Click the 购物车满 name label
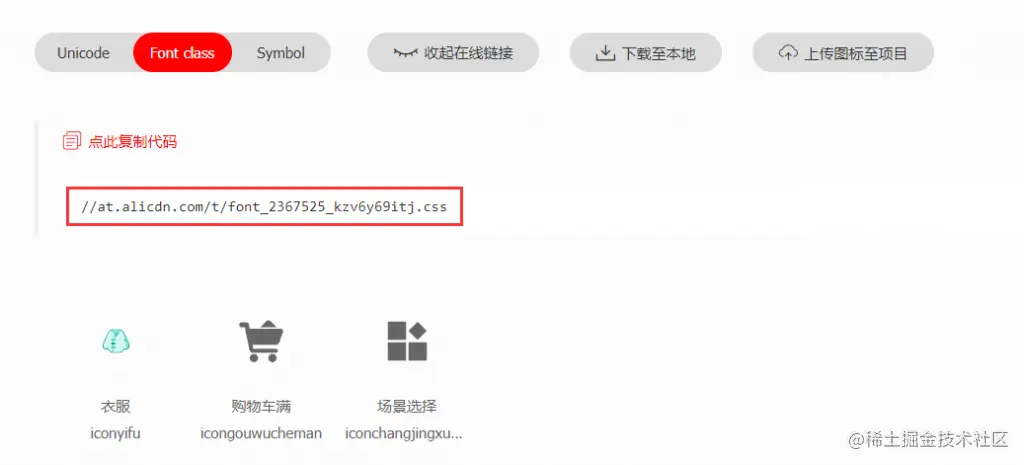The width and height of the screenshot is (1024, 465). [261, 407]
